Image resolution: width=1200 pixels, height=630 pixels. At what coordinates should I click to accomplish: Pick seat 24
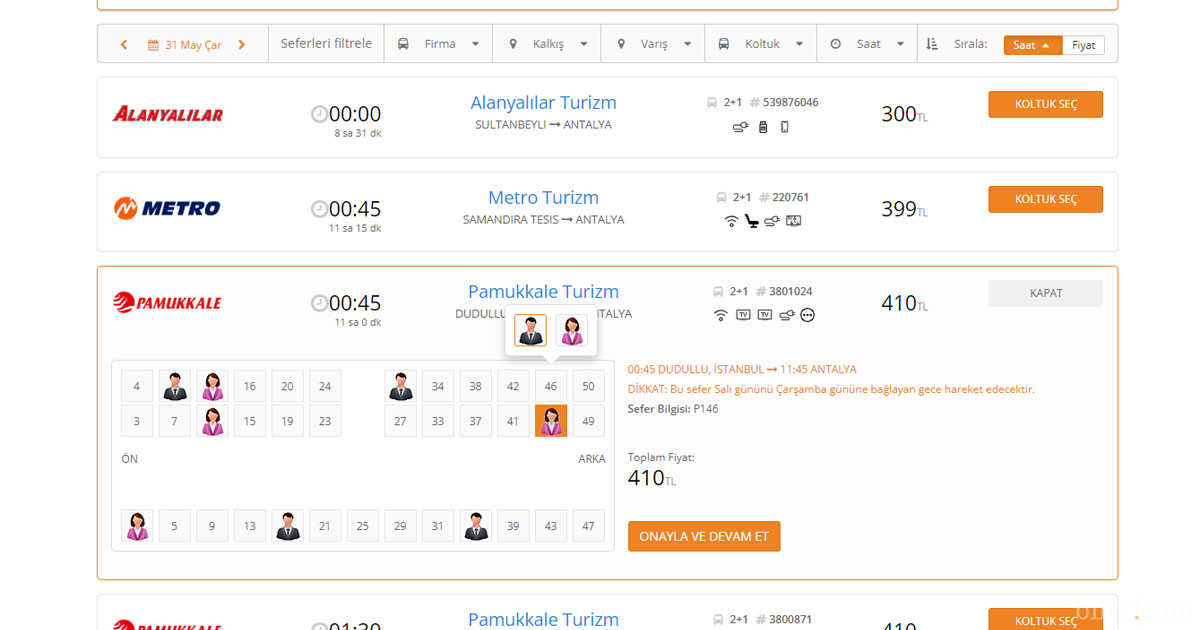325,386
